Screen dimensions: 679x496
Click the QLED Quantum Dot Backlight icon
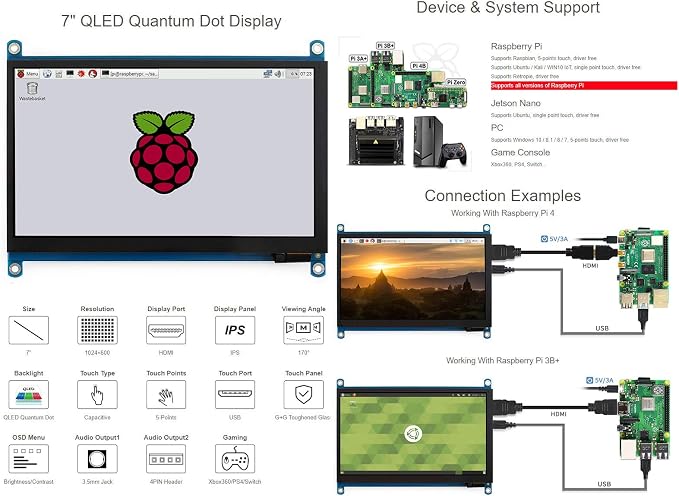coord(29,395)
